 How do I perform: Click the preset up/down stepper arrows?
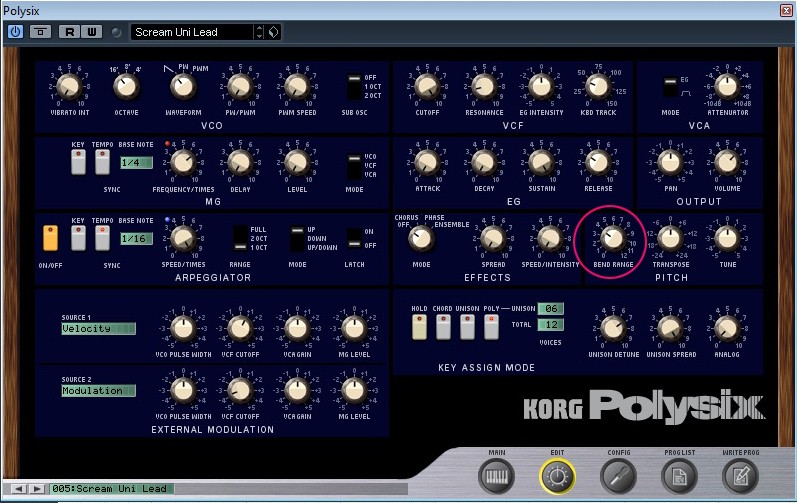[x=260, y=32]
